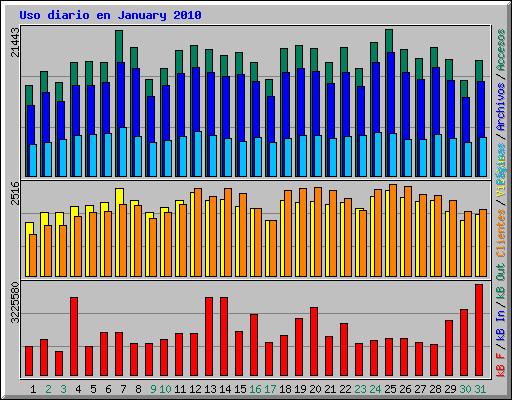Click the orange clients bar for day 20

318,232
